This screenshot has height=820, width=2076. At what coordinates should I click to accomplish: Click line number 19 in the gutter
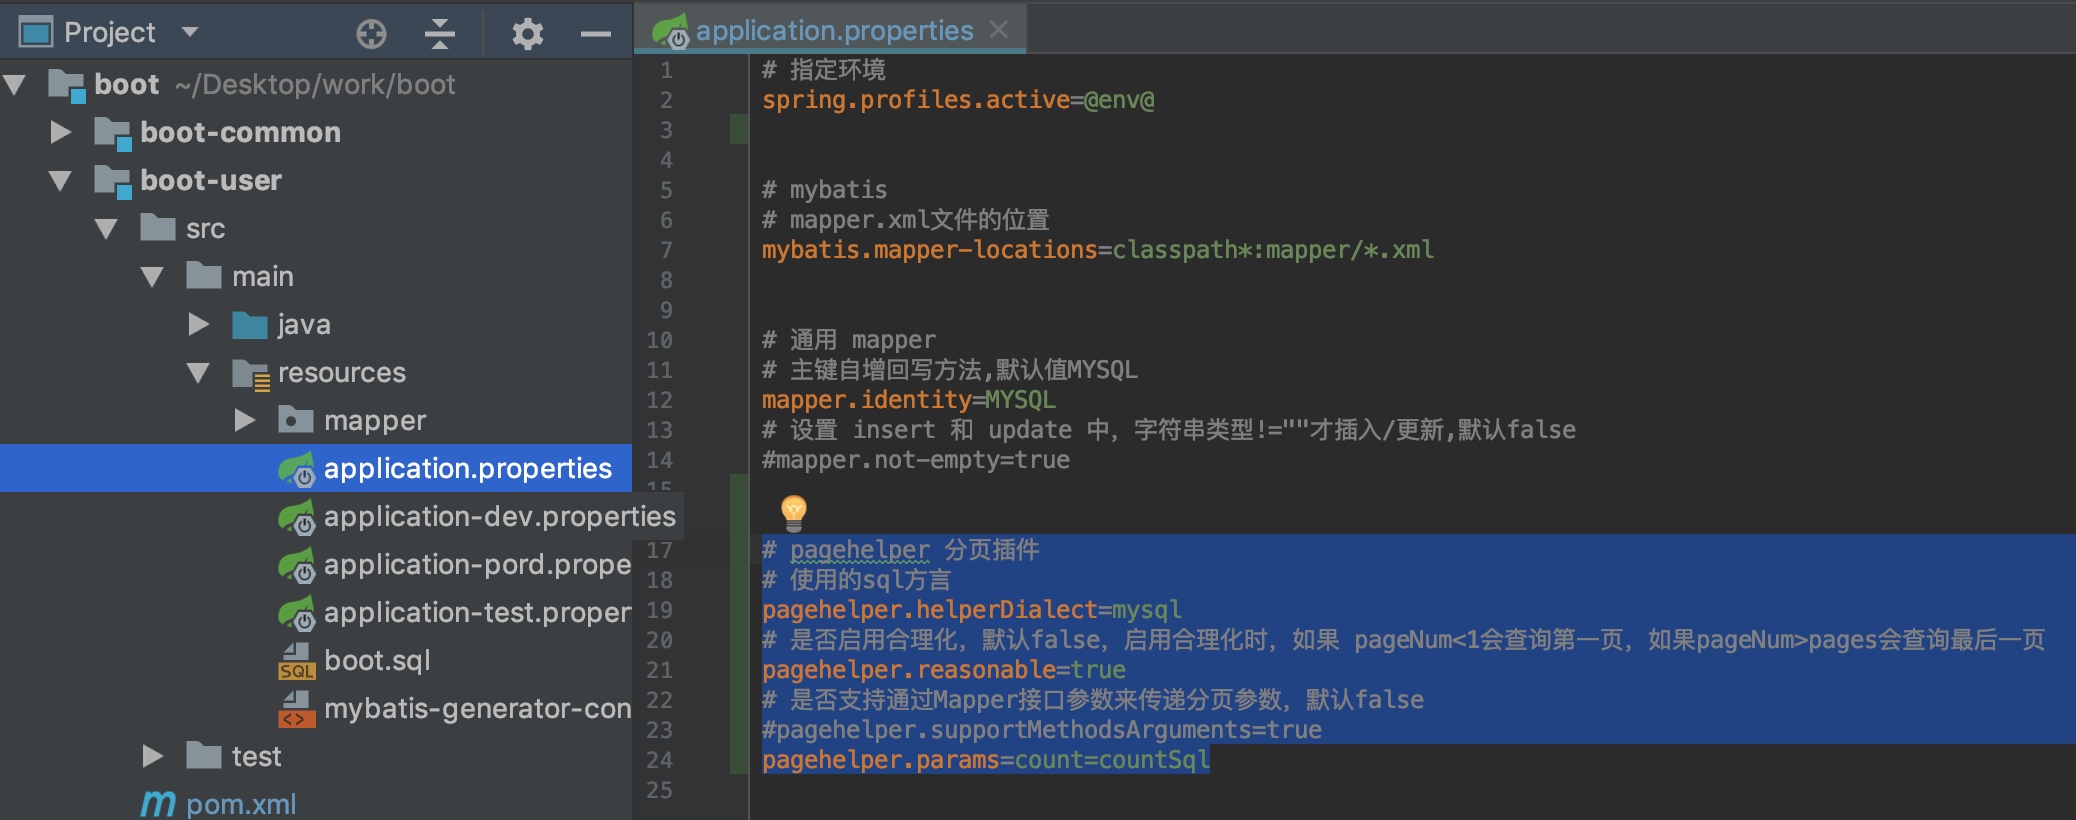(660, 609)
